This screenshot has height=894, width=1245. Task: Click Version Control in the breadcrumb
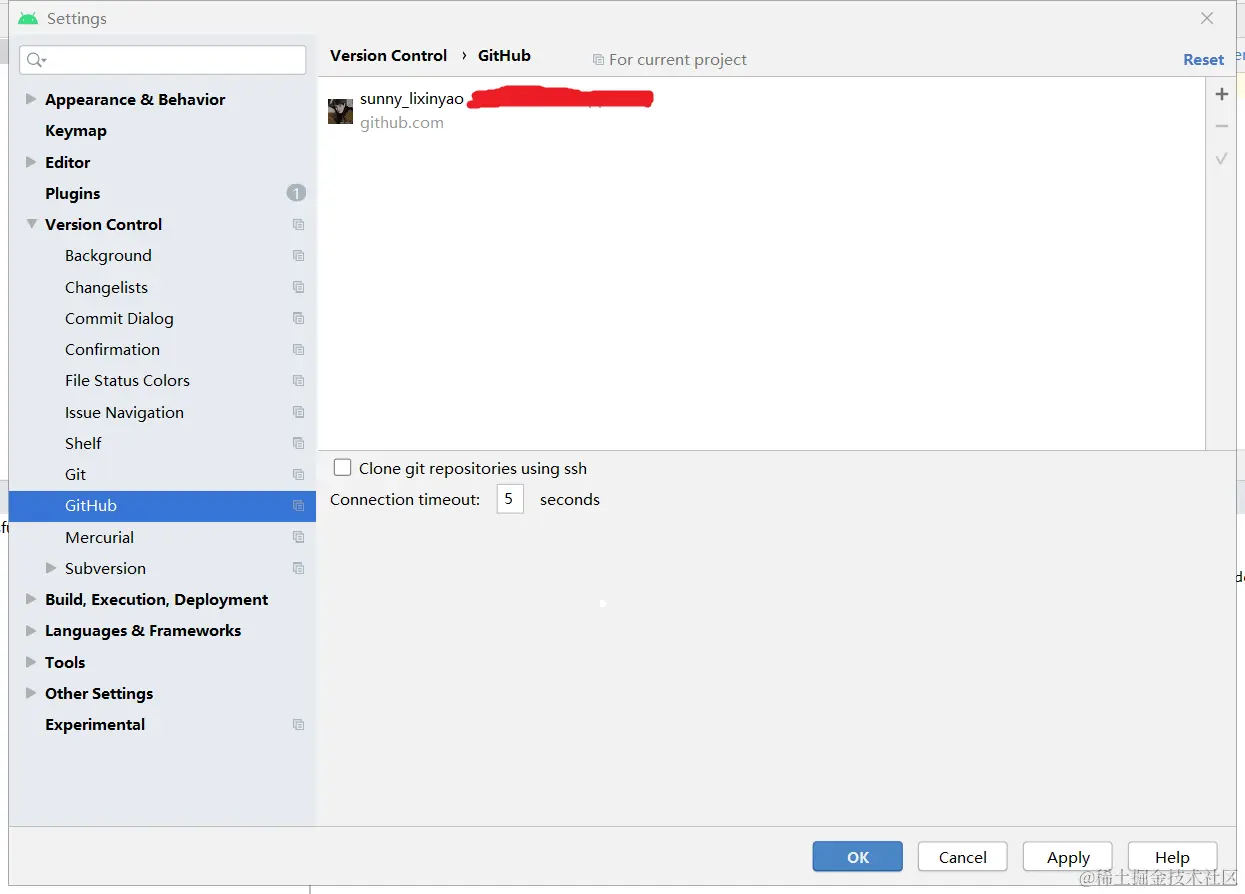tap(388, 56)
